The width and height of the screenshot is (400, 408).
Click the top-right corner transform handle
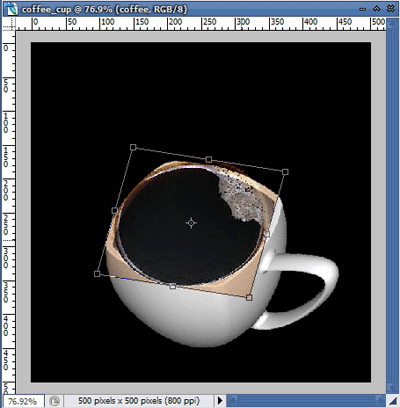285,172
